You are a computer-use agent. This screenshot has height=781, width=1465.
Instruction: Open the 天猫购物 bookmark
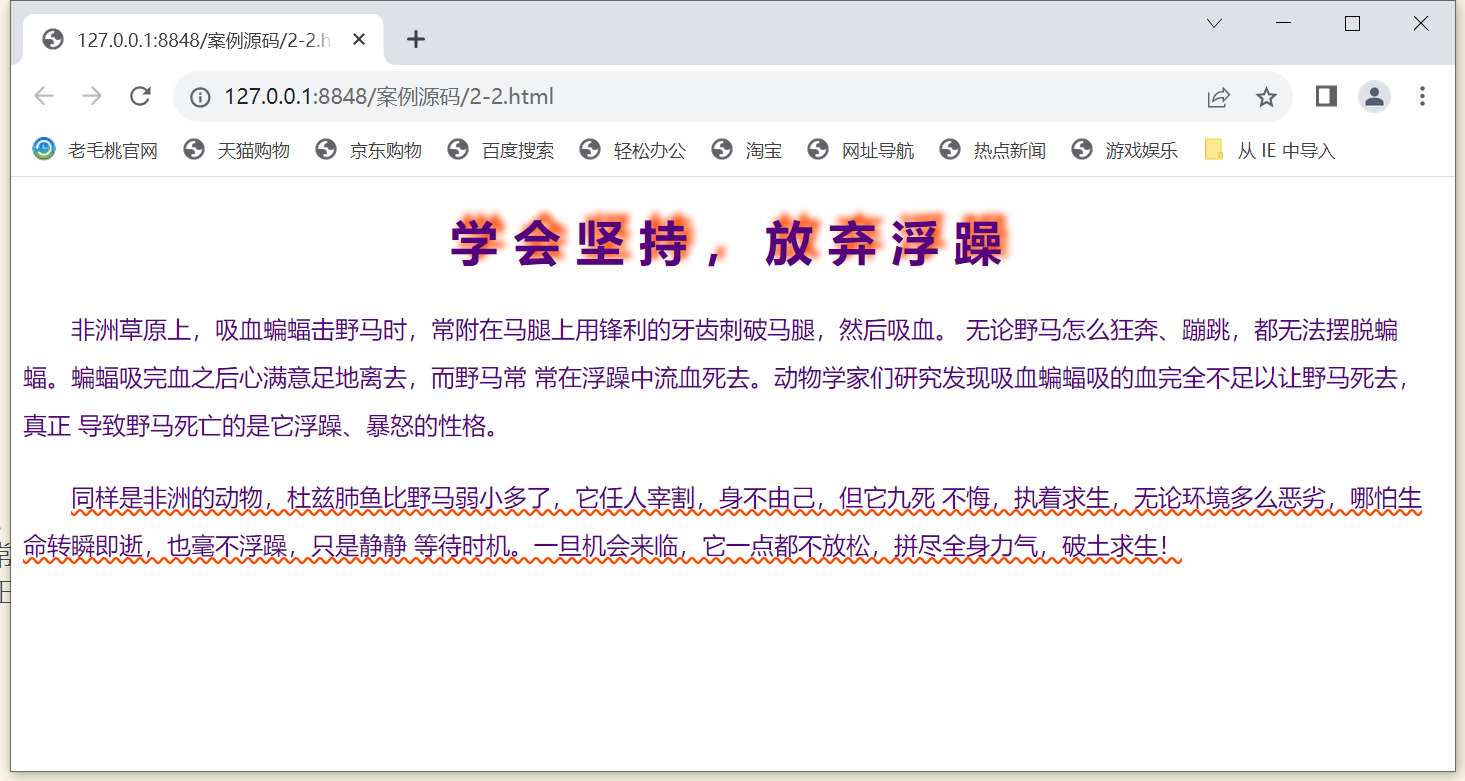tap(237, 151)
